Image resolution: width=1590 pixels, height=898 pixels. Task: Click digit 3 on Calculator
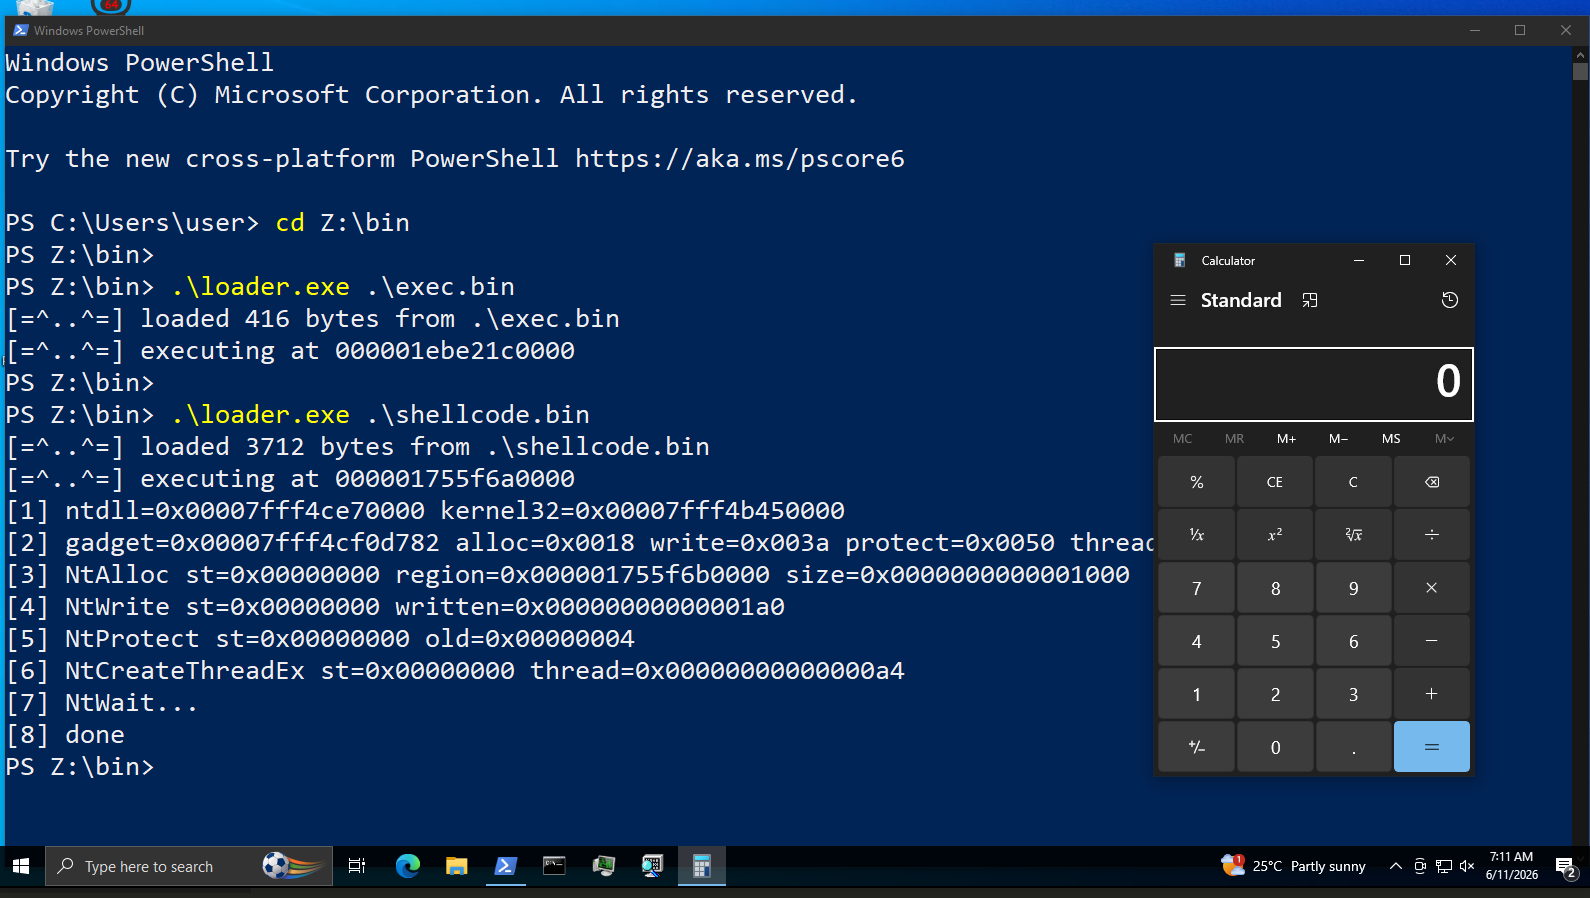click(x=1353, y=694)
